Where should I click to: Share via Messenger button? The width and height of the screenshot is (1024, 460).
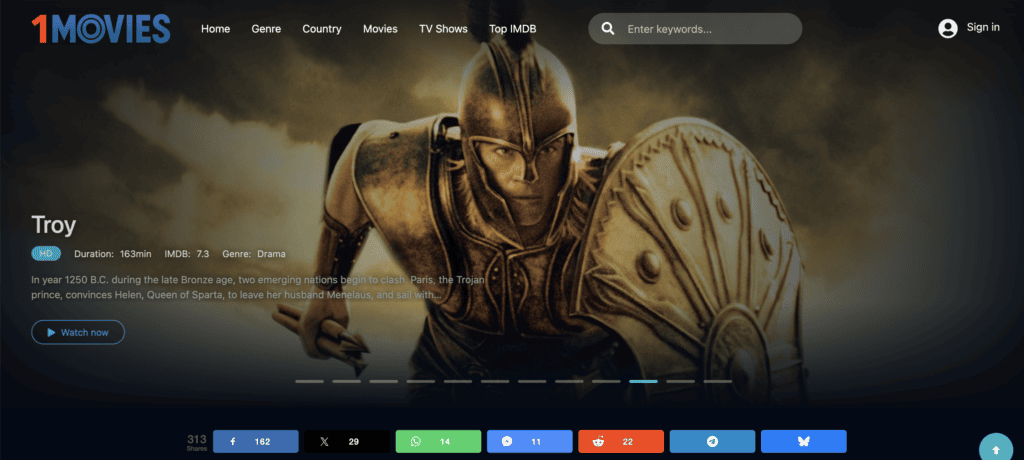coord(530,442)
